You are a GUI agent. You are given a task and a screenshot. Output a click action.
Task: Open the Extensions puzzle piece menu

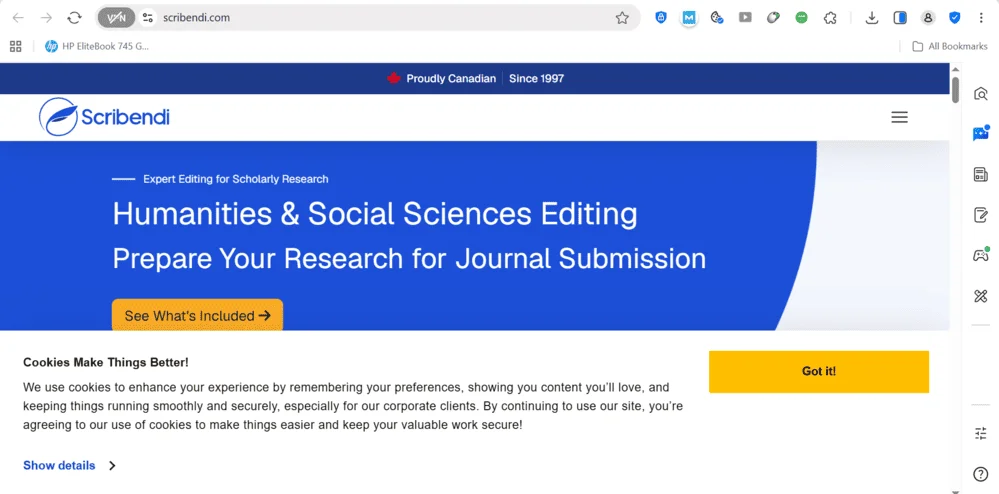(830, 18)
